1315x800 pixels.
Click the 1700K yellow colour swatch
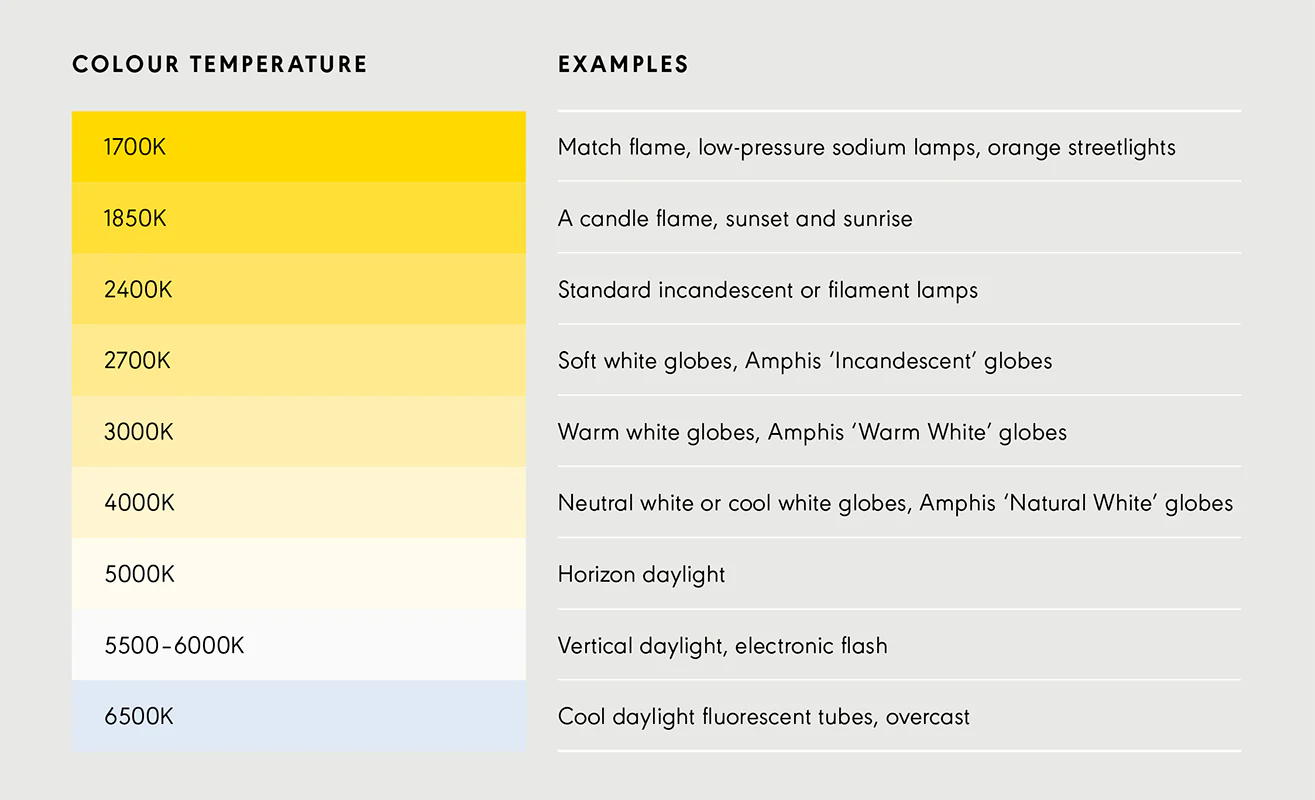pos(299,146)
